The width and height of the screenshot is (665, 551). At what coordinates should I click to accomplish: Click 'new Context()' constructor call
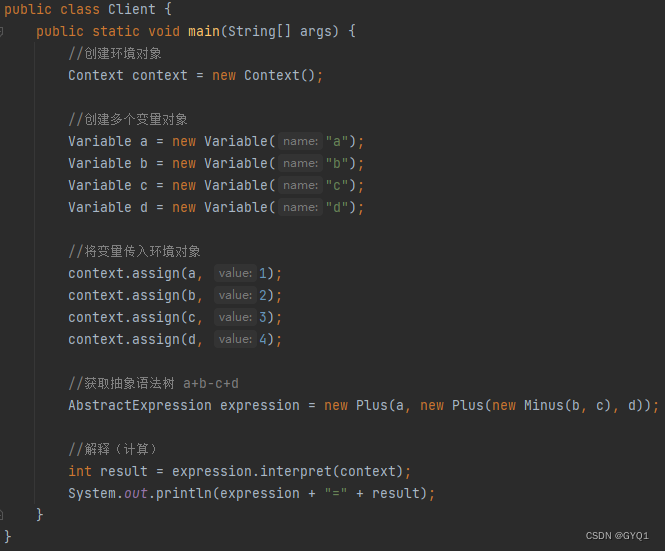point(263,76)
